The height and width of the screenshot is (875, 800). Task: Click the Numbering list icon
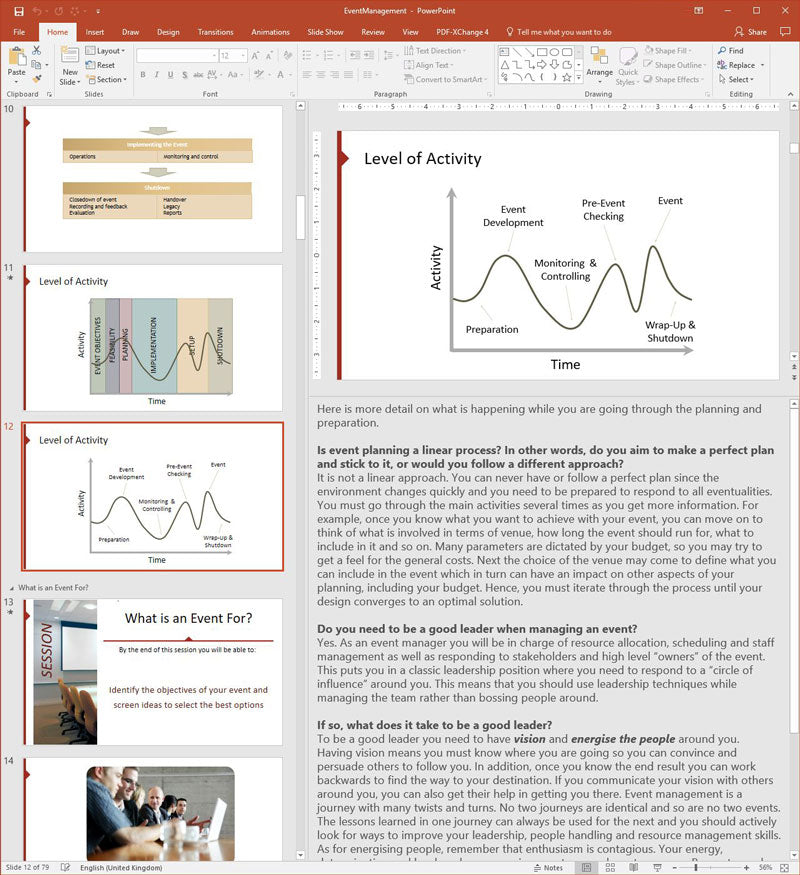(330, 55)
